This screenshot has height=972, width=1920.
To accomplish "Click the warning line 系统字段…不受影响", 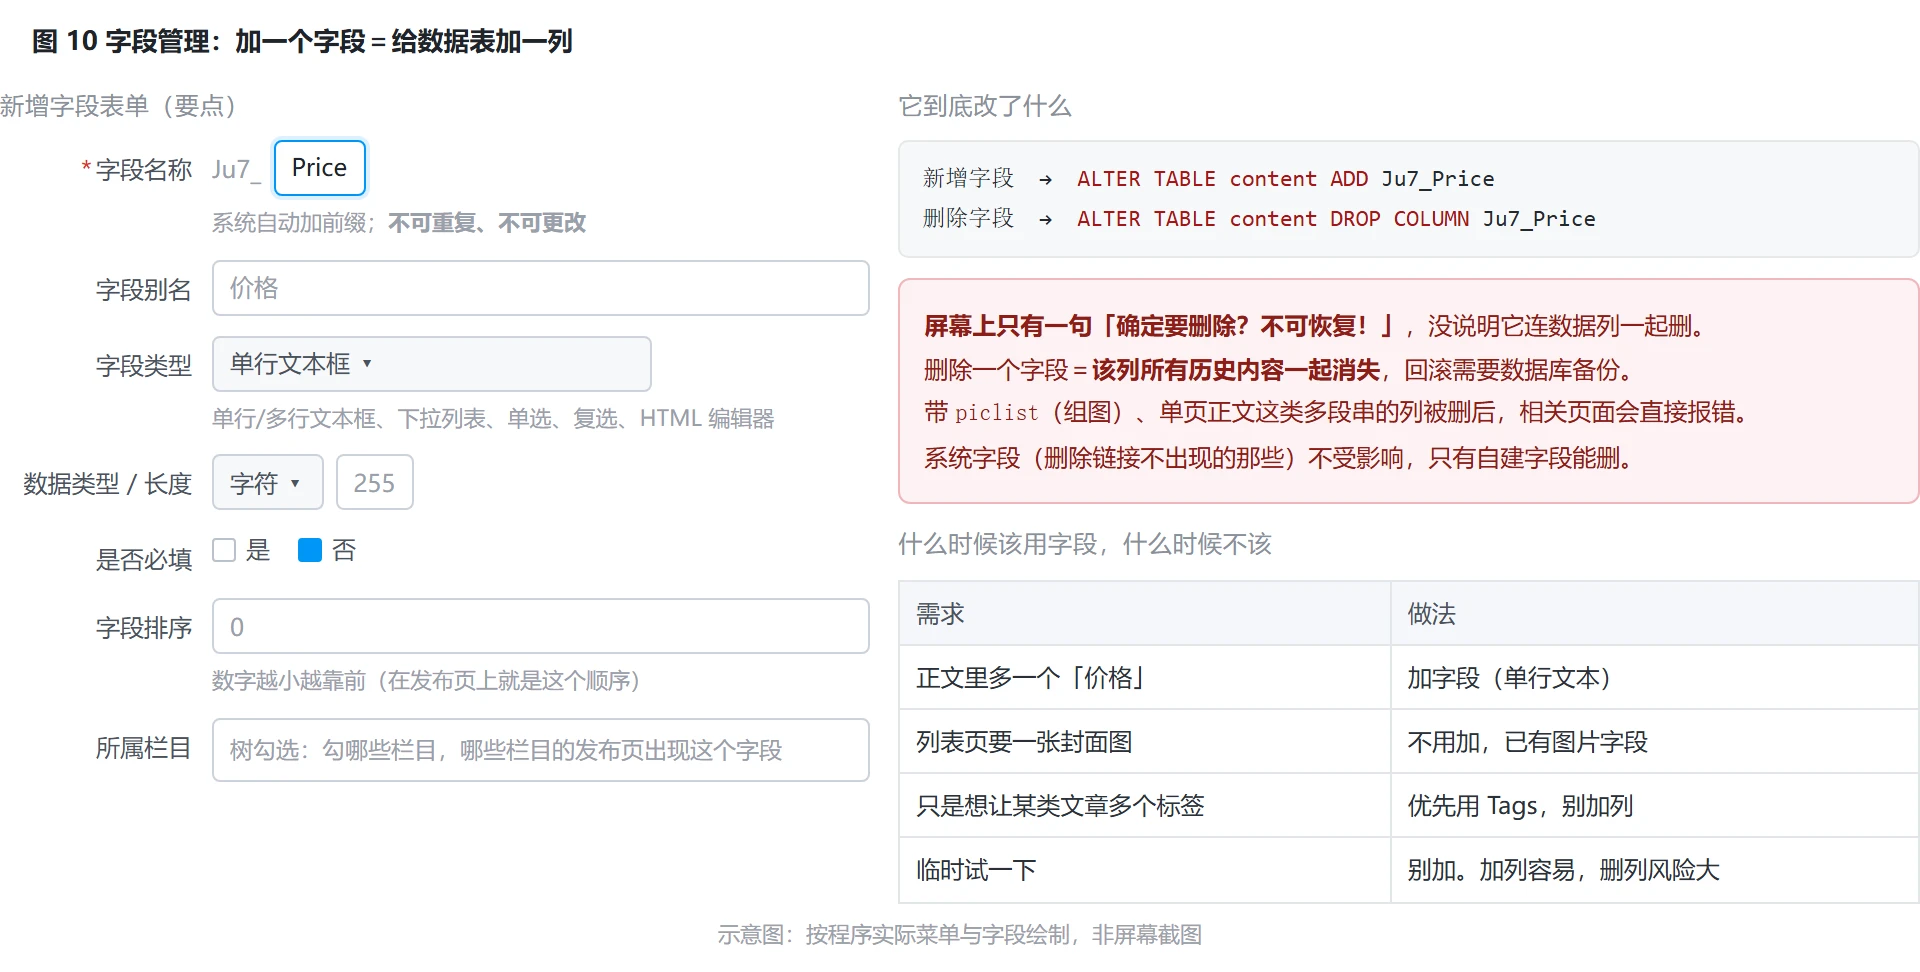I will [1278, 458].
